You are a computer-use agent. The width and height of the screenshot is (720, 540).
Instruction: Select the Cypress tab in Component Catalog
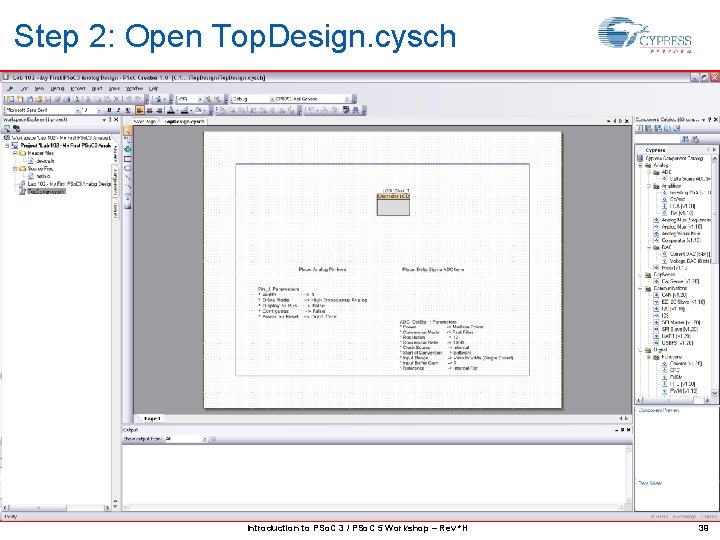pos(655,150)
